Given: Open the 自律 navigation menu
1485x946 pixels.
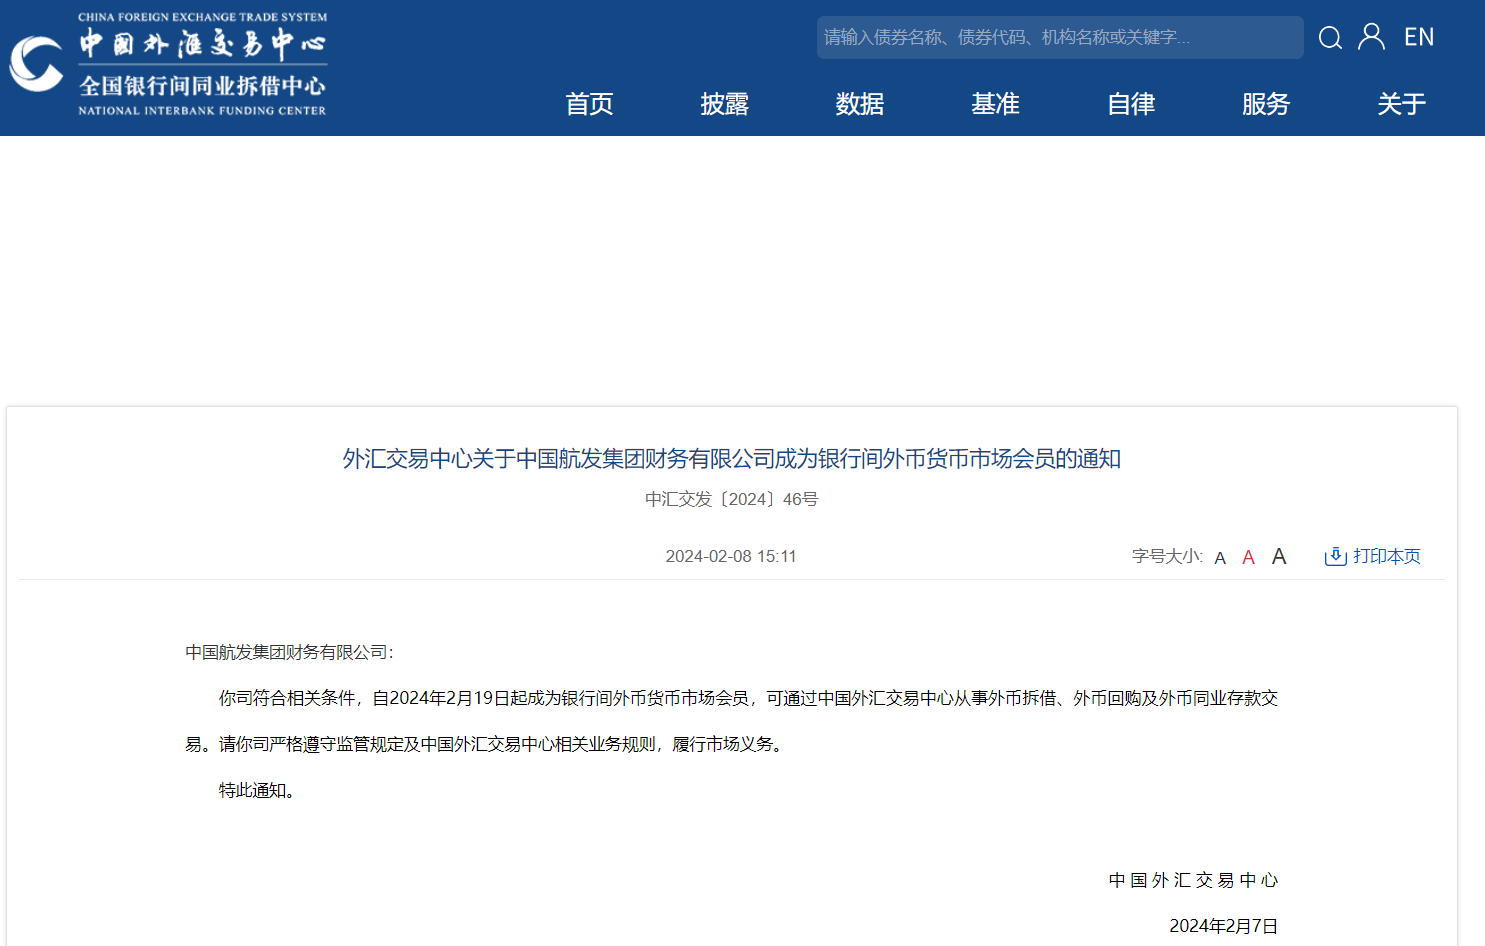Looking at the screenshot, I should [1131, 104].
